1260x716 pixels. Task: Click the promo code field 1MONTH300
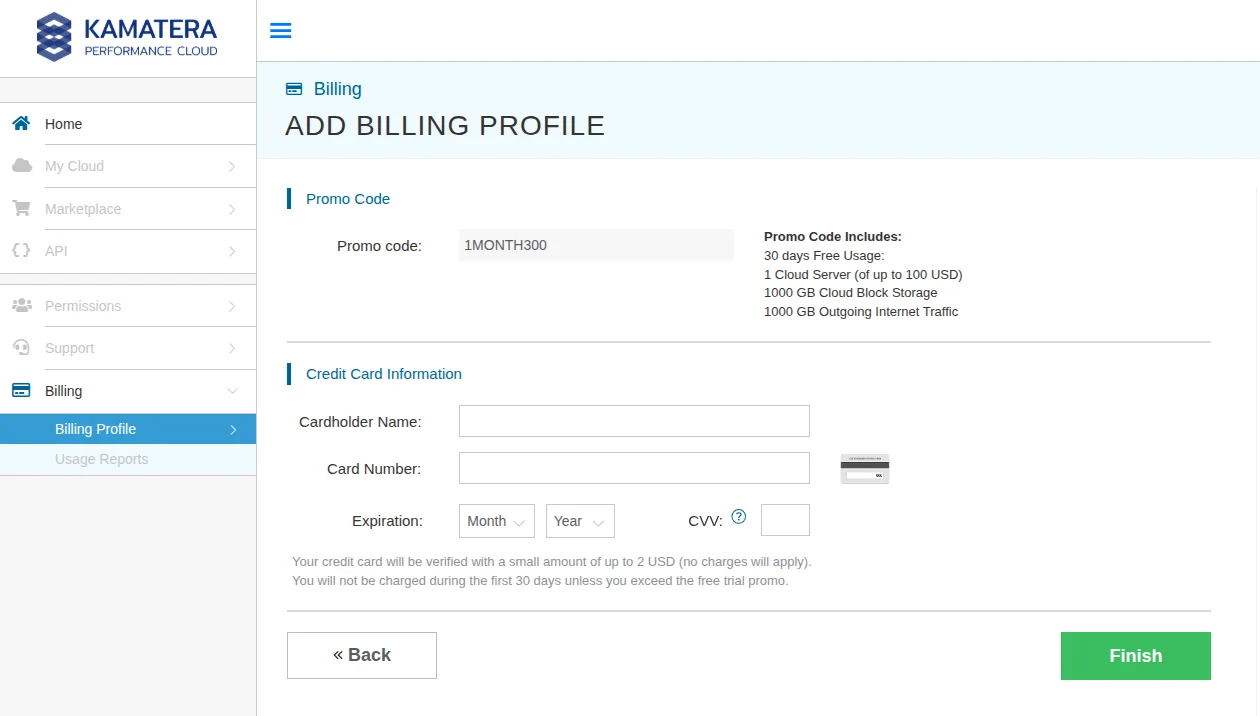596,245
